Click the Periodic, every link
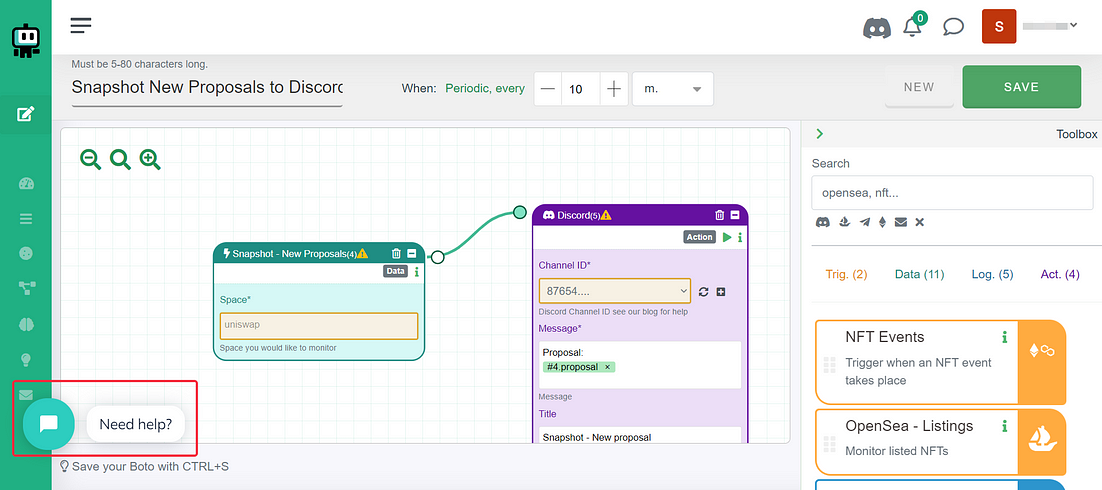 click(x=485, y=89)
